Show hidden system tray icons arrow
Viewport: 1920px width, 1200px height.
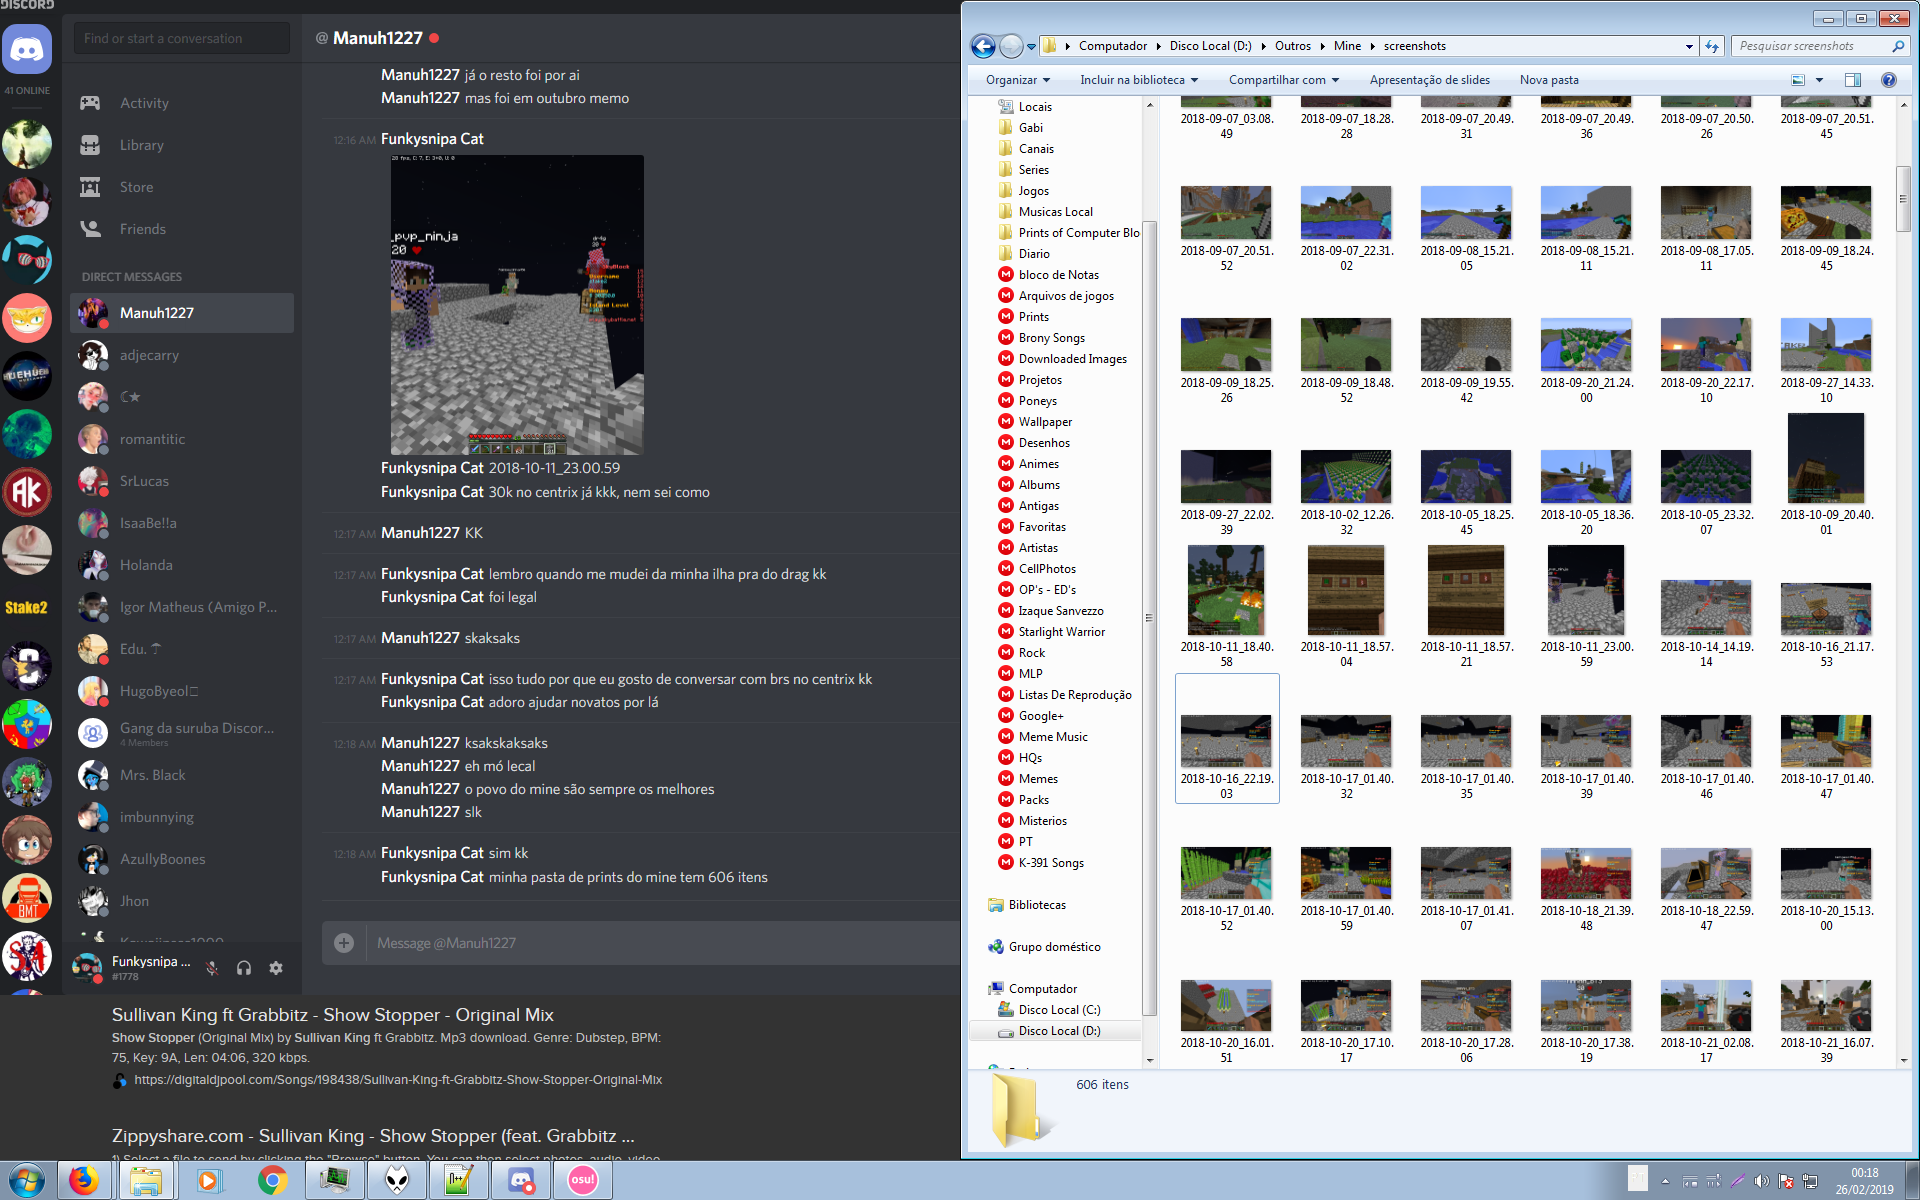(1665, 1181)
